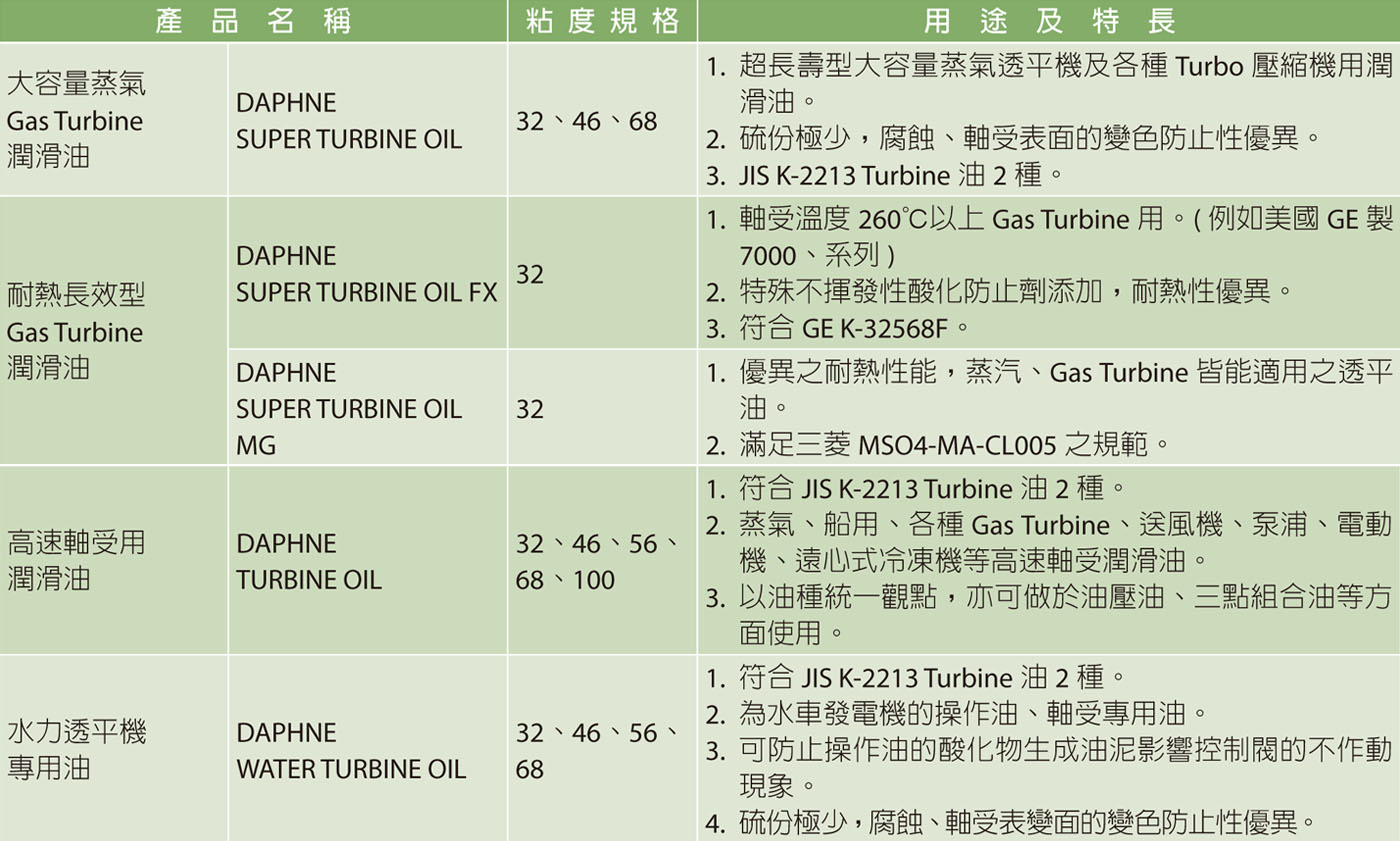Select product name in the 高速軸受用潤滑油 row
Viewport: 1400px width, 841px height.
(308, 561)
